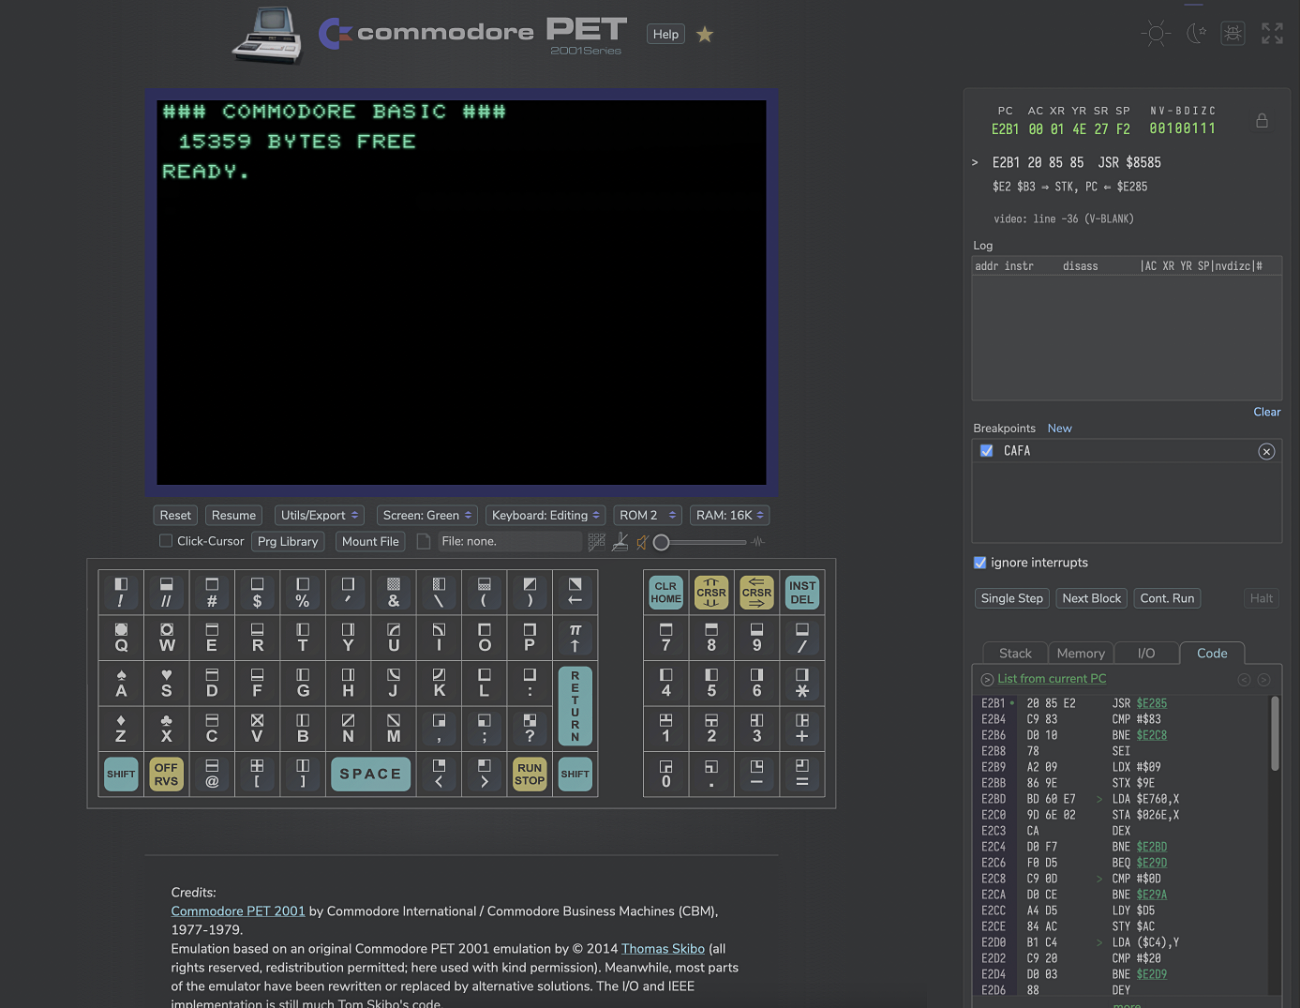Hit the INST DEL key
Image resolution: width=1300 pixels, height=1008 pixels.
[802, 593]
